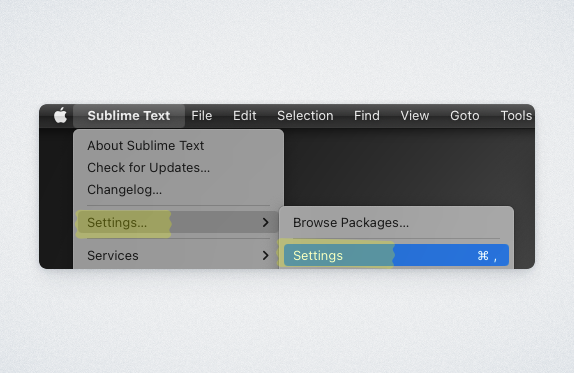Screen dimensions: 574x373
Task: Open the Goto menu
Action: [x=465, y=116]
